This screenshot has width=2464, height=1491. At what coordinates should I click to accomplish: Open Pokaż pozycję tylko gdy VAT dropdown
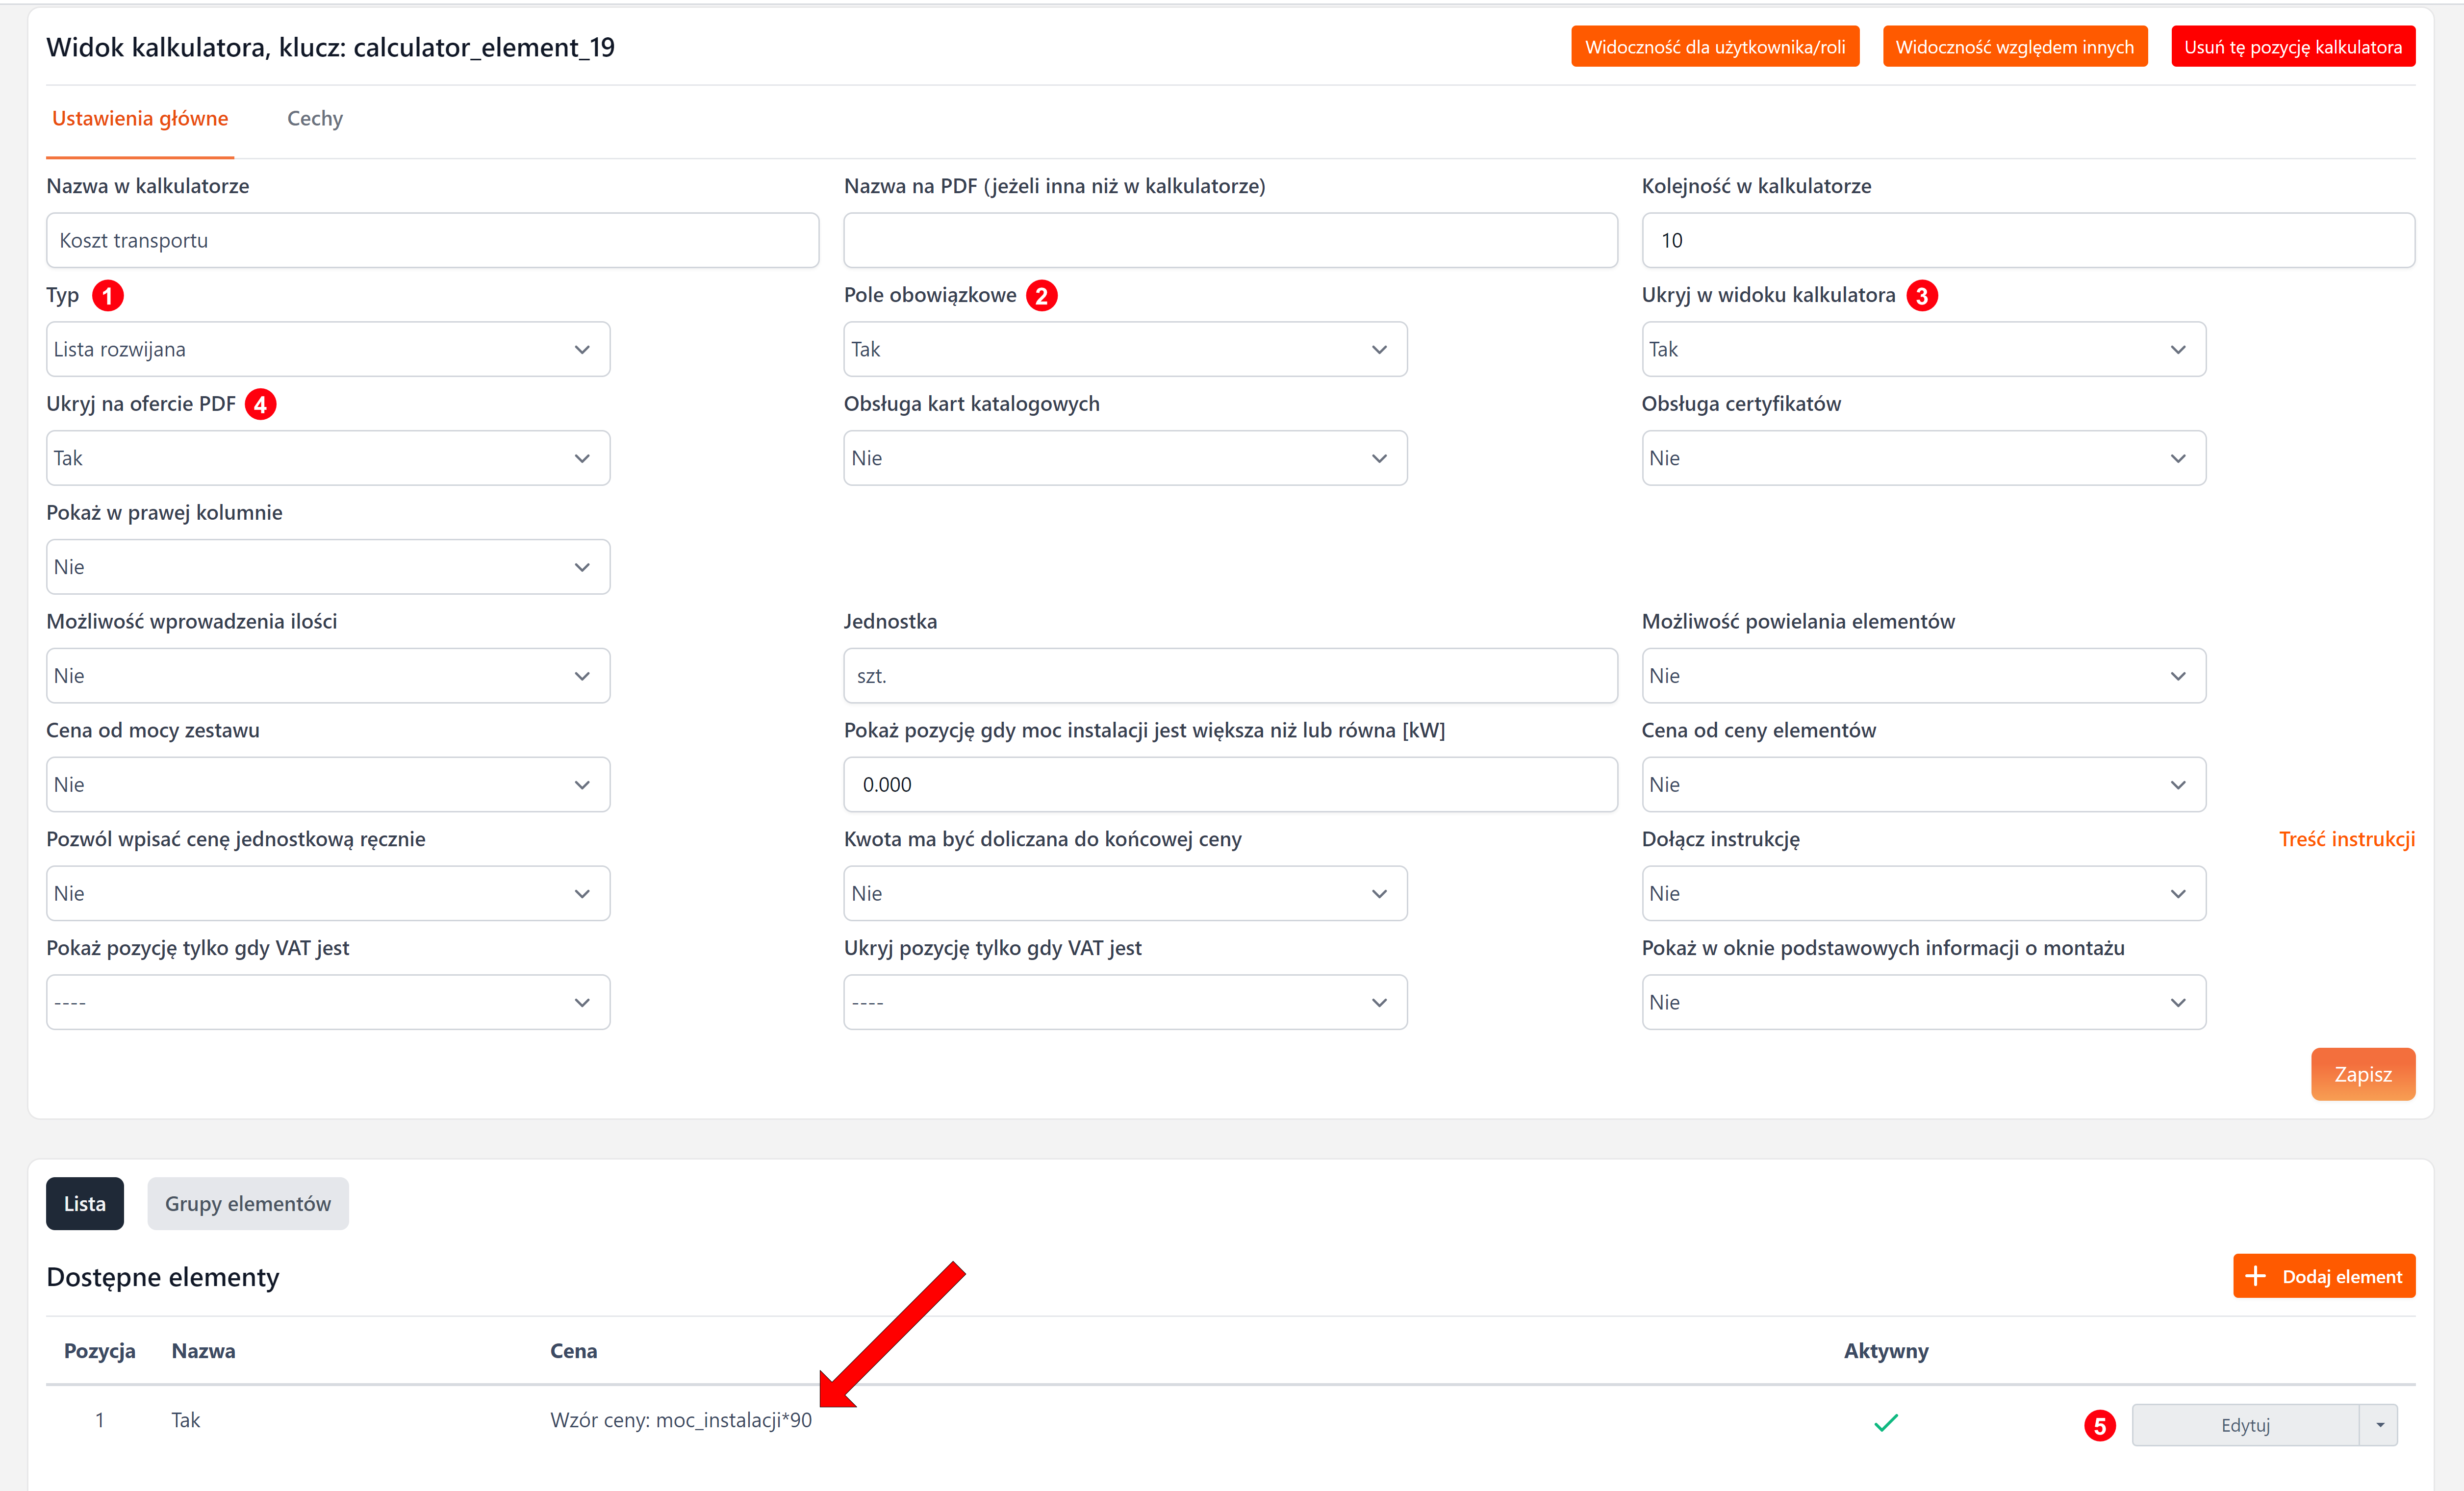click(x=328, y=1002)
